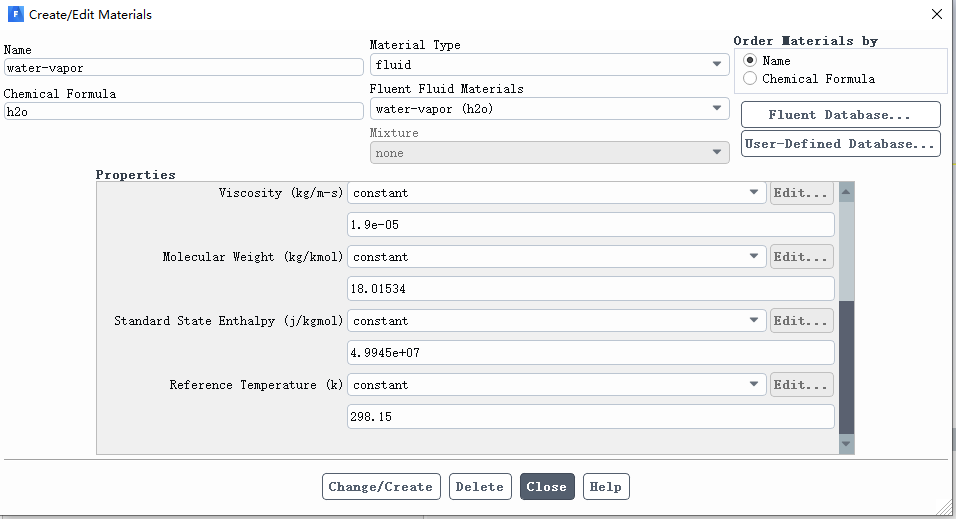Open the Material Type dropdown
Viewport: 956px width, 519px height.
pos(549,65)
